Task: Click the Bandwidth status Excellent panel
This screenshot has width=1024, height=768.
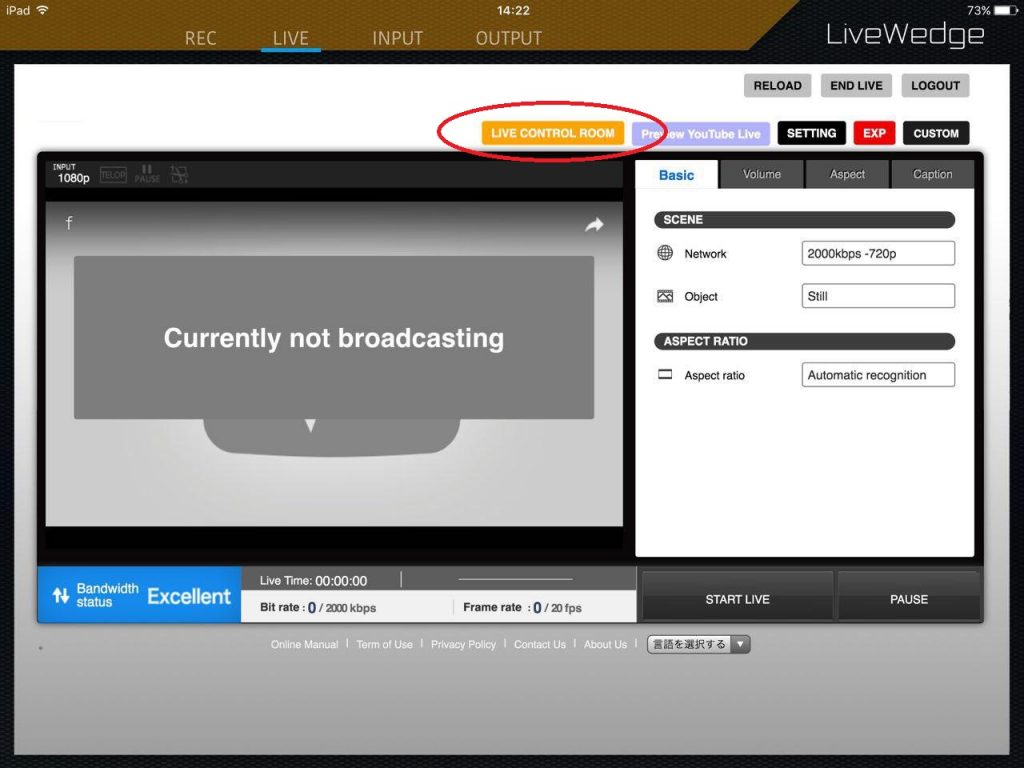Action: click(140, 595)
